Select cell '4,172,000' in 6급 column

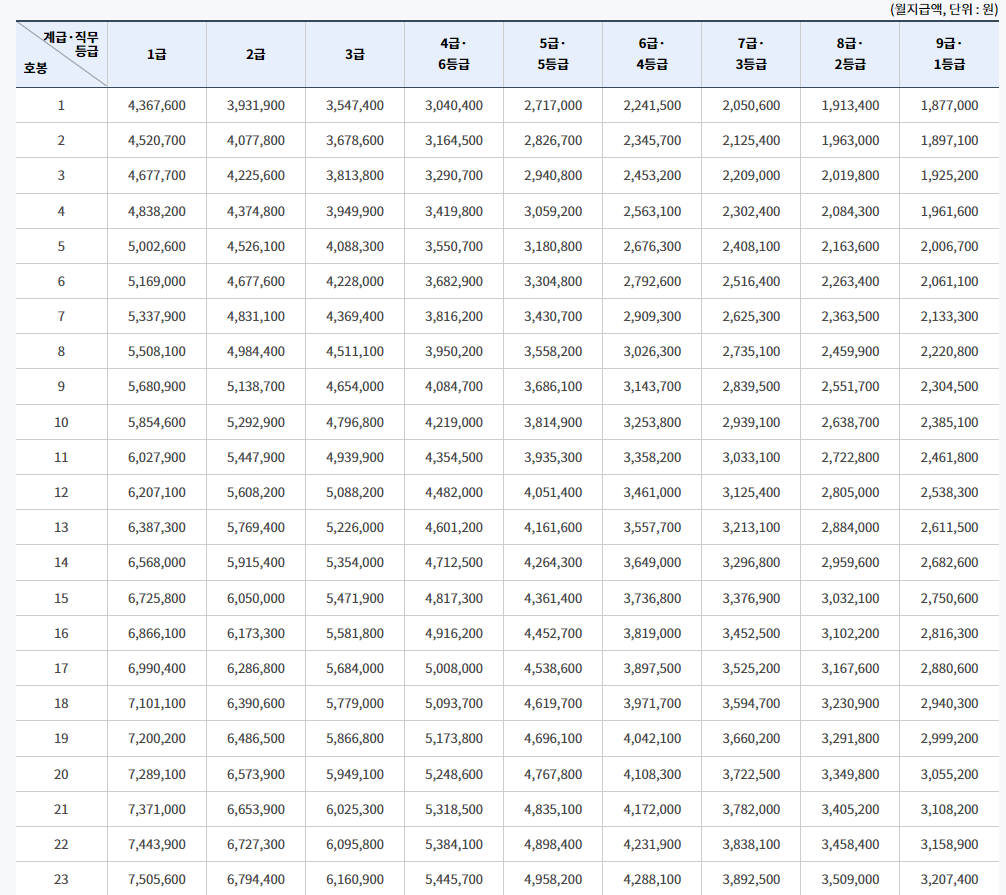tap(652, 809)
